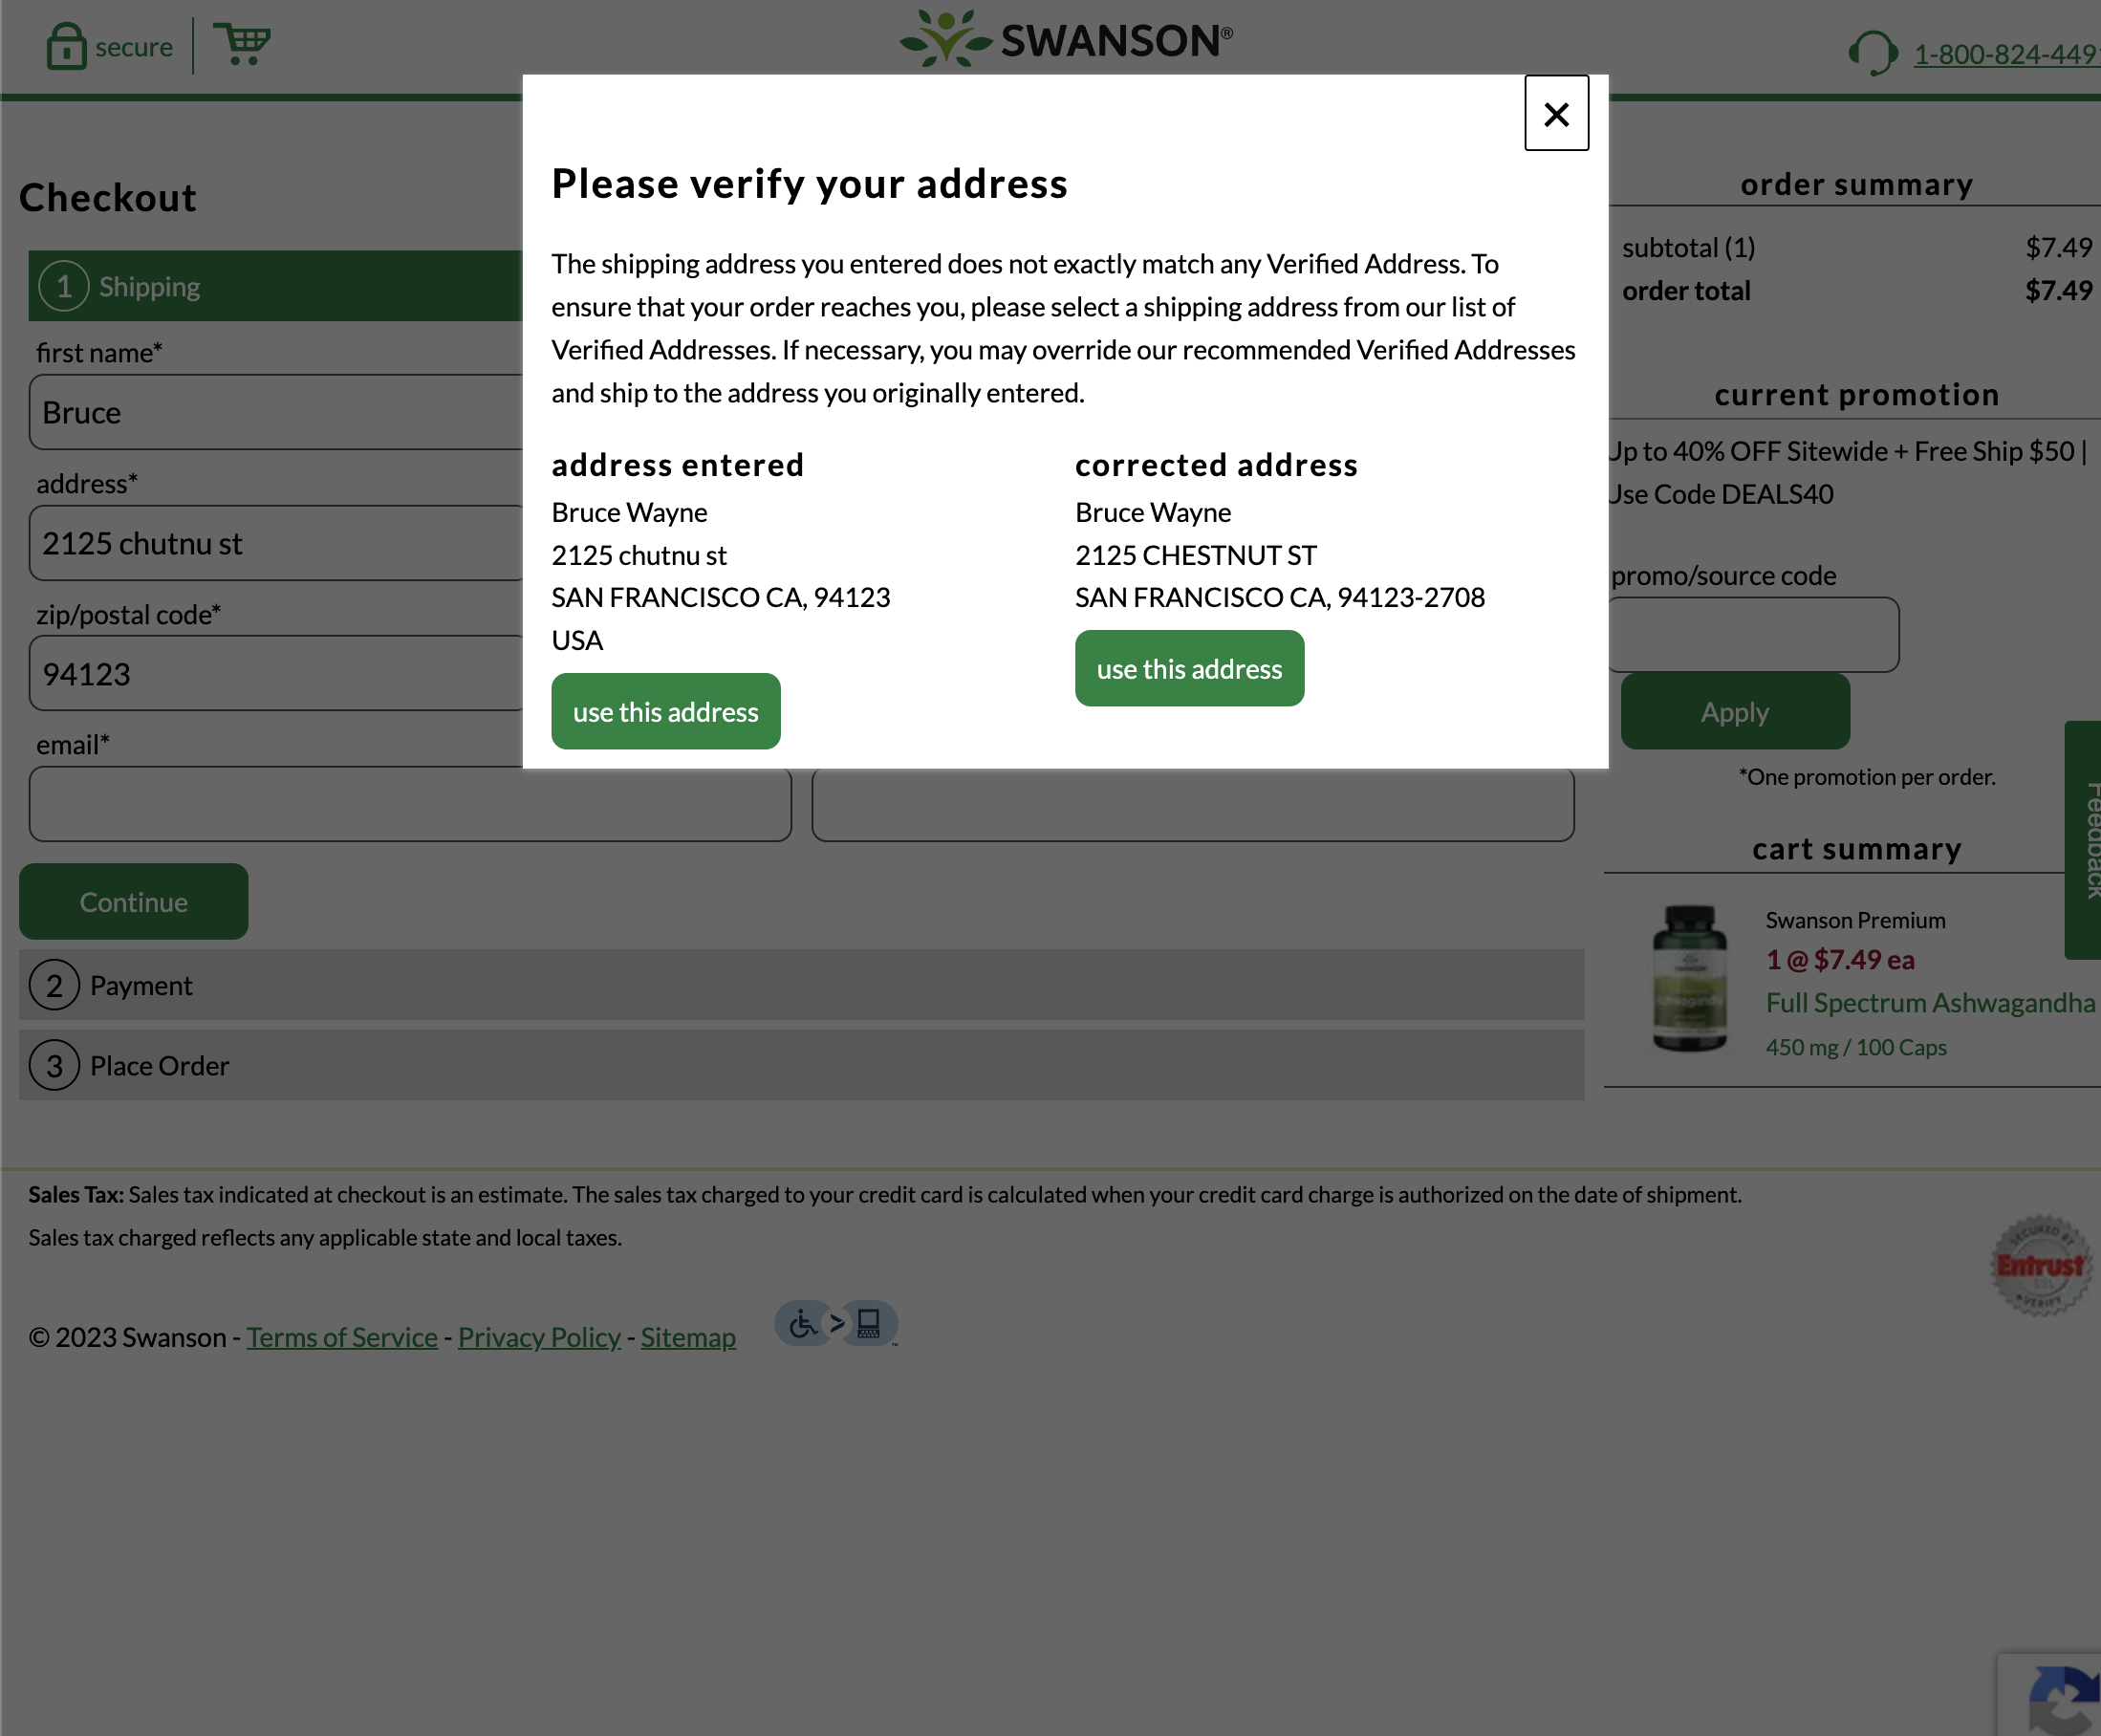
Task: Open Full Spectrum Ashwagandha product link
Action: pyautogui.click(x=1929, y=1002)
